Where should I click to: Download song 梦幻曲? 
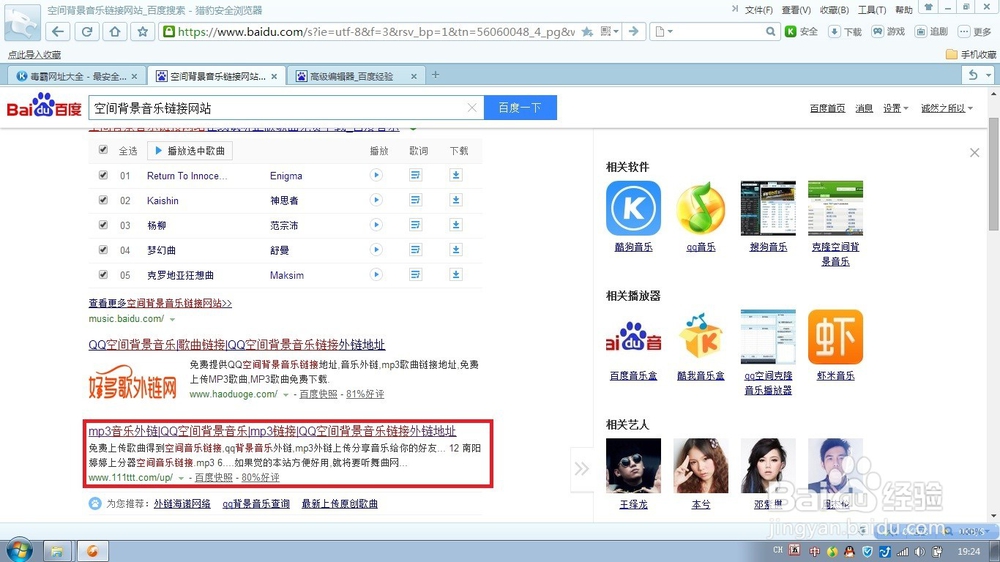click(x=456, y=249)
